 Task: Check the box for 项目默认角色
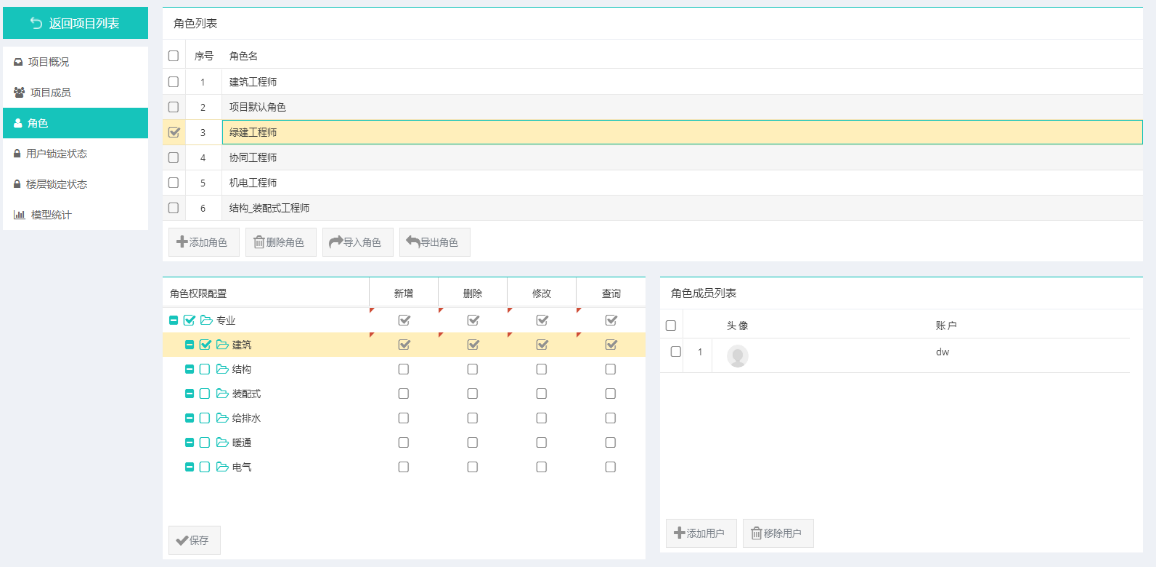pos(173,107)
